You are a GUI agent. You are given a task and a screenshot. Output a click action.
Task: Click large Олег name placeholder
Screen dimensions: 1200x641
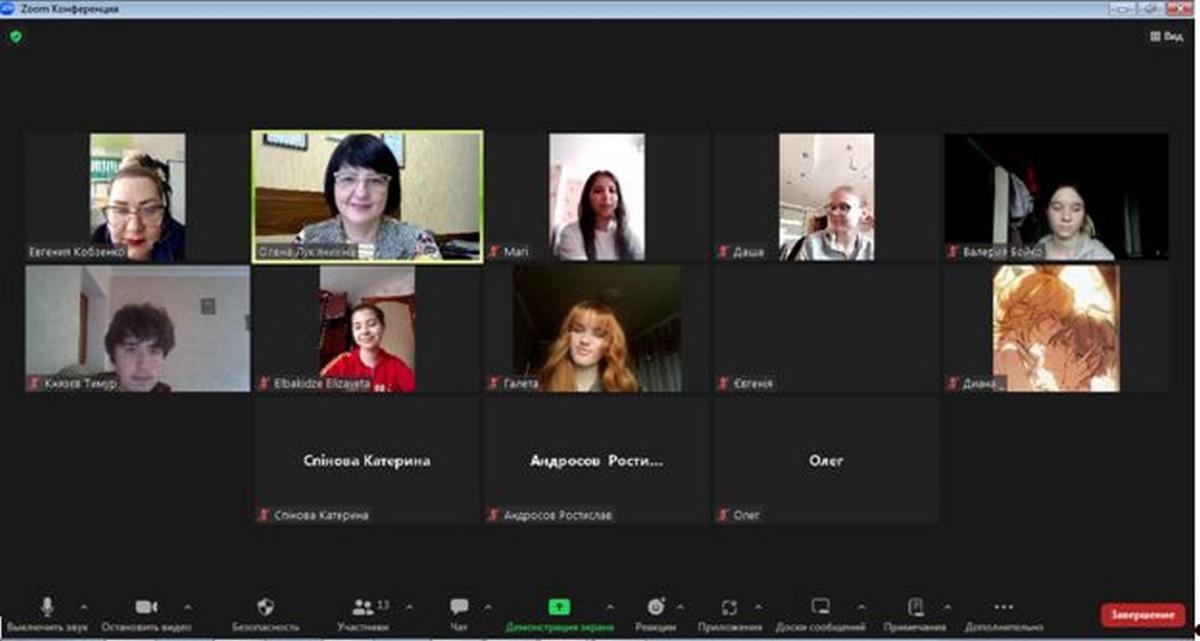pyautogui.click(x=826, y=461)
